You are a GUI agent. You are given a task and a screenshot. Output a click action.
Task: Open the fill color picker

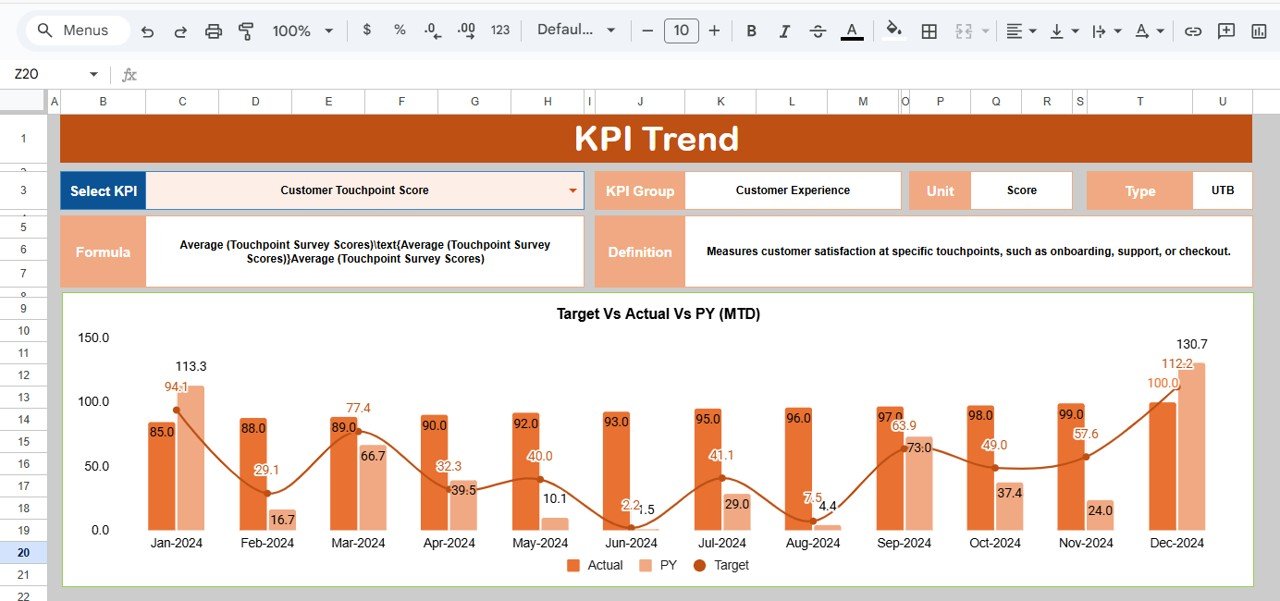(893, 31)
